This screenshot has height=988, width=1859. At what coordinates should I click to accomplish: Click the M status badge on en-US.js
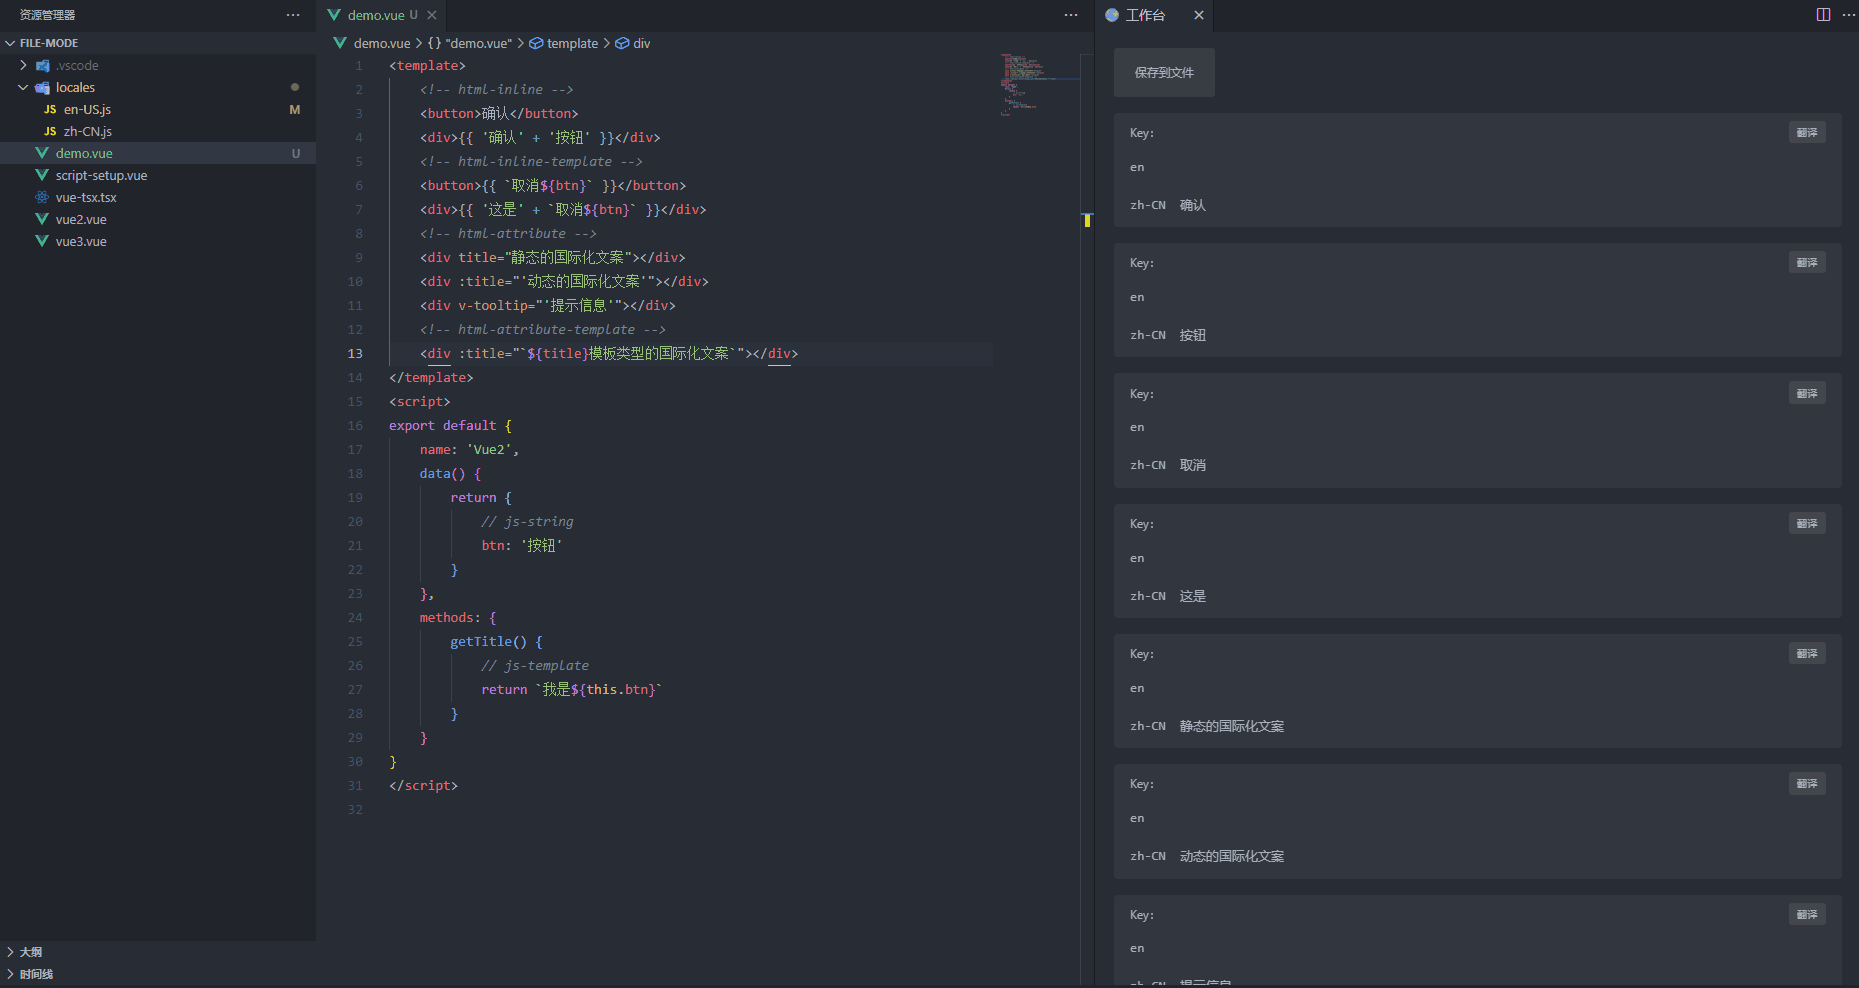[295, 110]
